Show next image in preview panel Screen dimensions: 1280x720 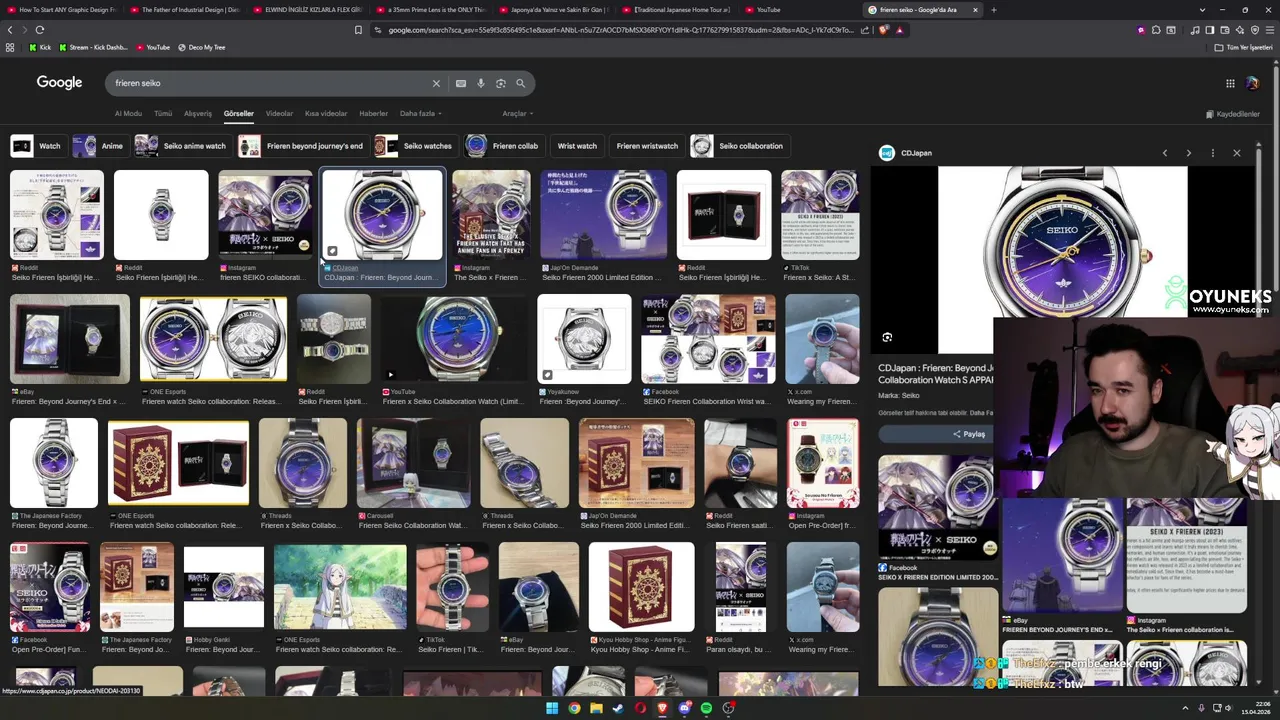coord(1188,153)
